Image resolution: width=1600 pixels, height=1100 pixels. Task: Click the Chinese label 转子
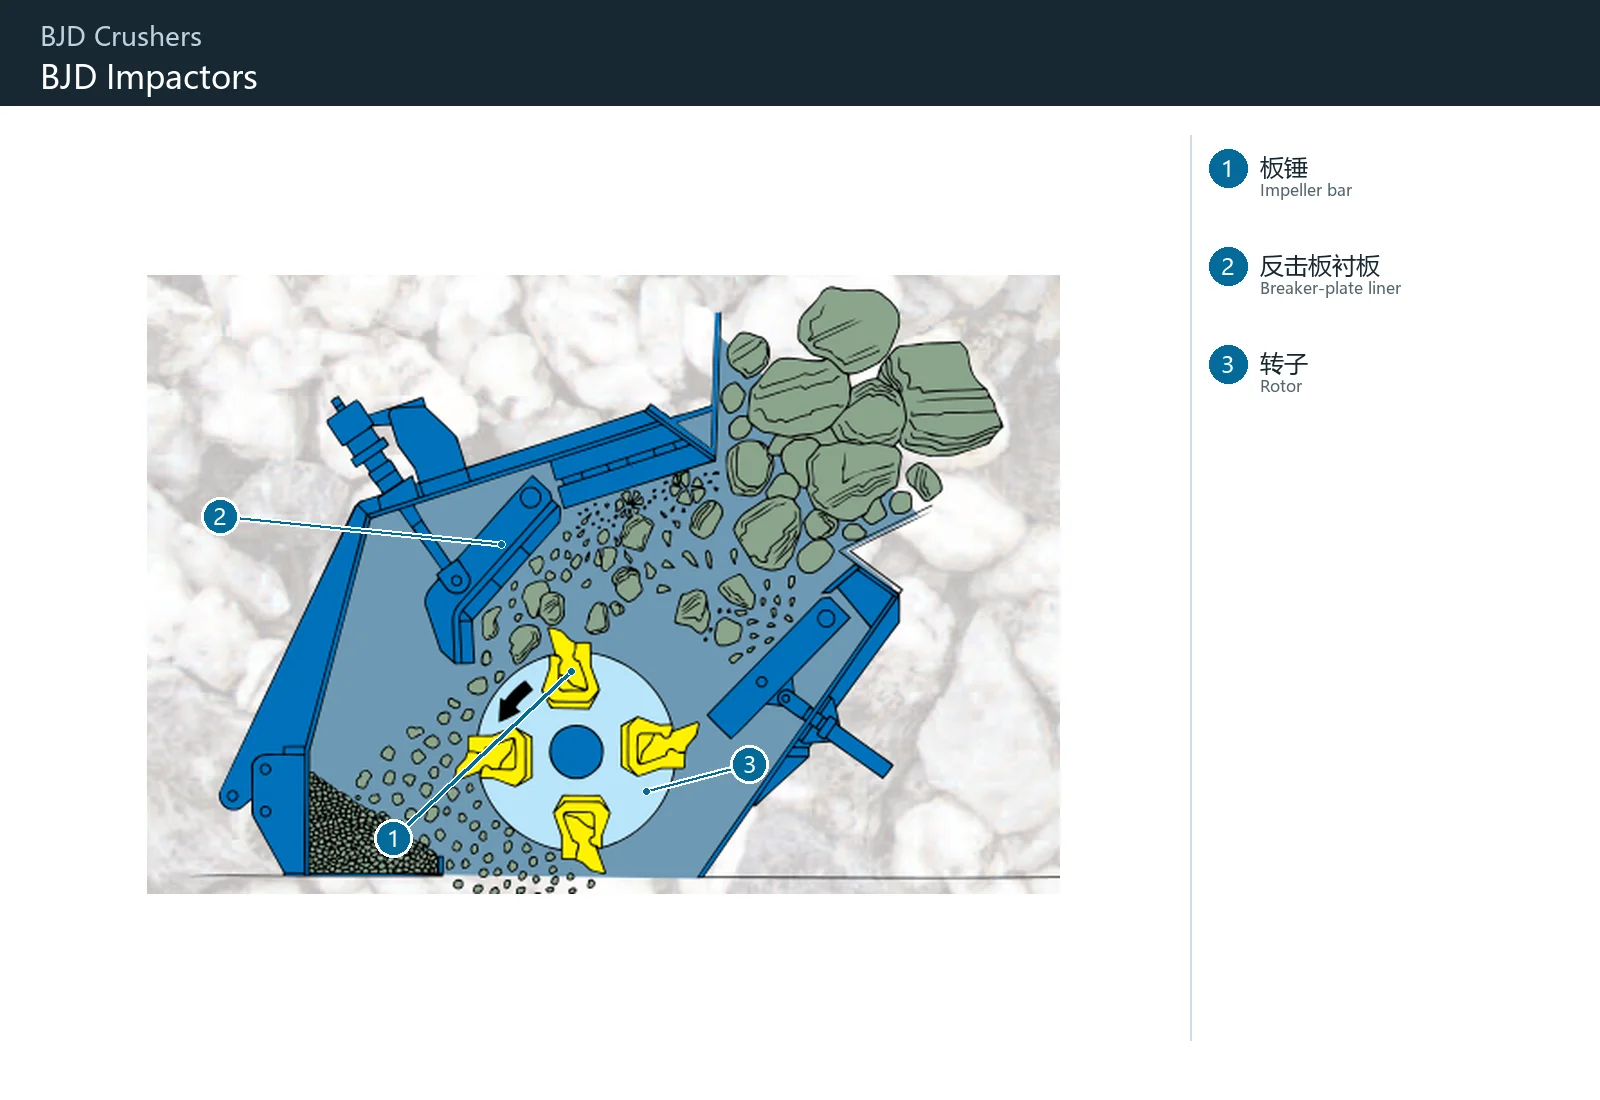click(1284, 363)
